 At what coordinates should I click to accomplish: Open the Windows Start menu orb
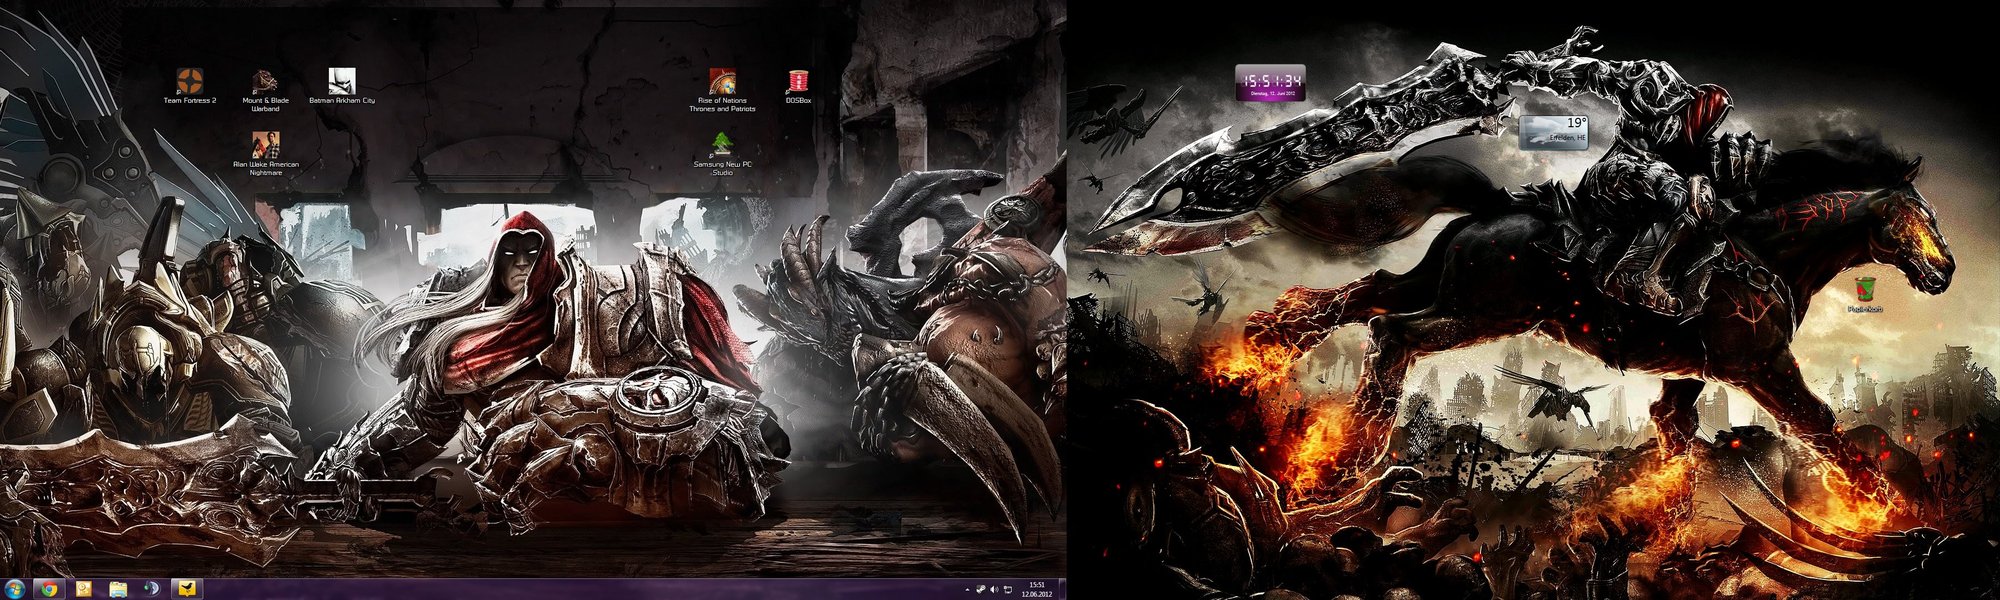[x=15, y=589]
